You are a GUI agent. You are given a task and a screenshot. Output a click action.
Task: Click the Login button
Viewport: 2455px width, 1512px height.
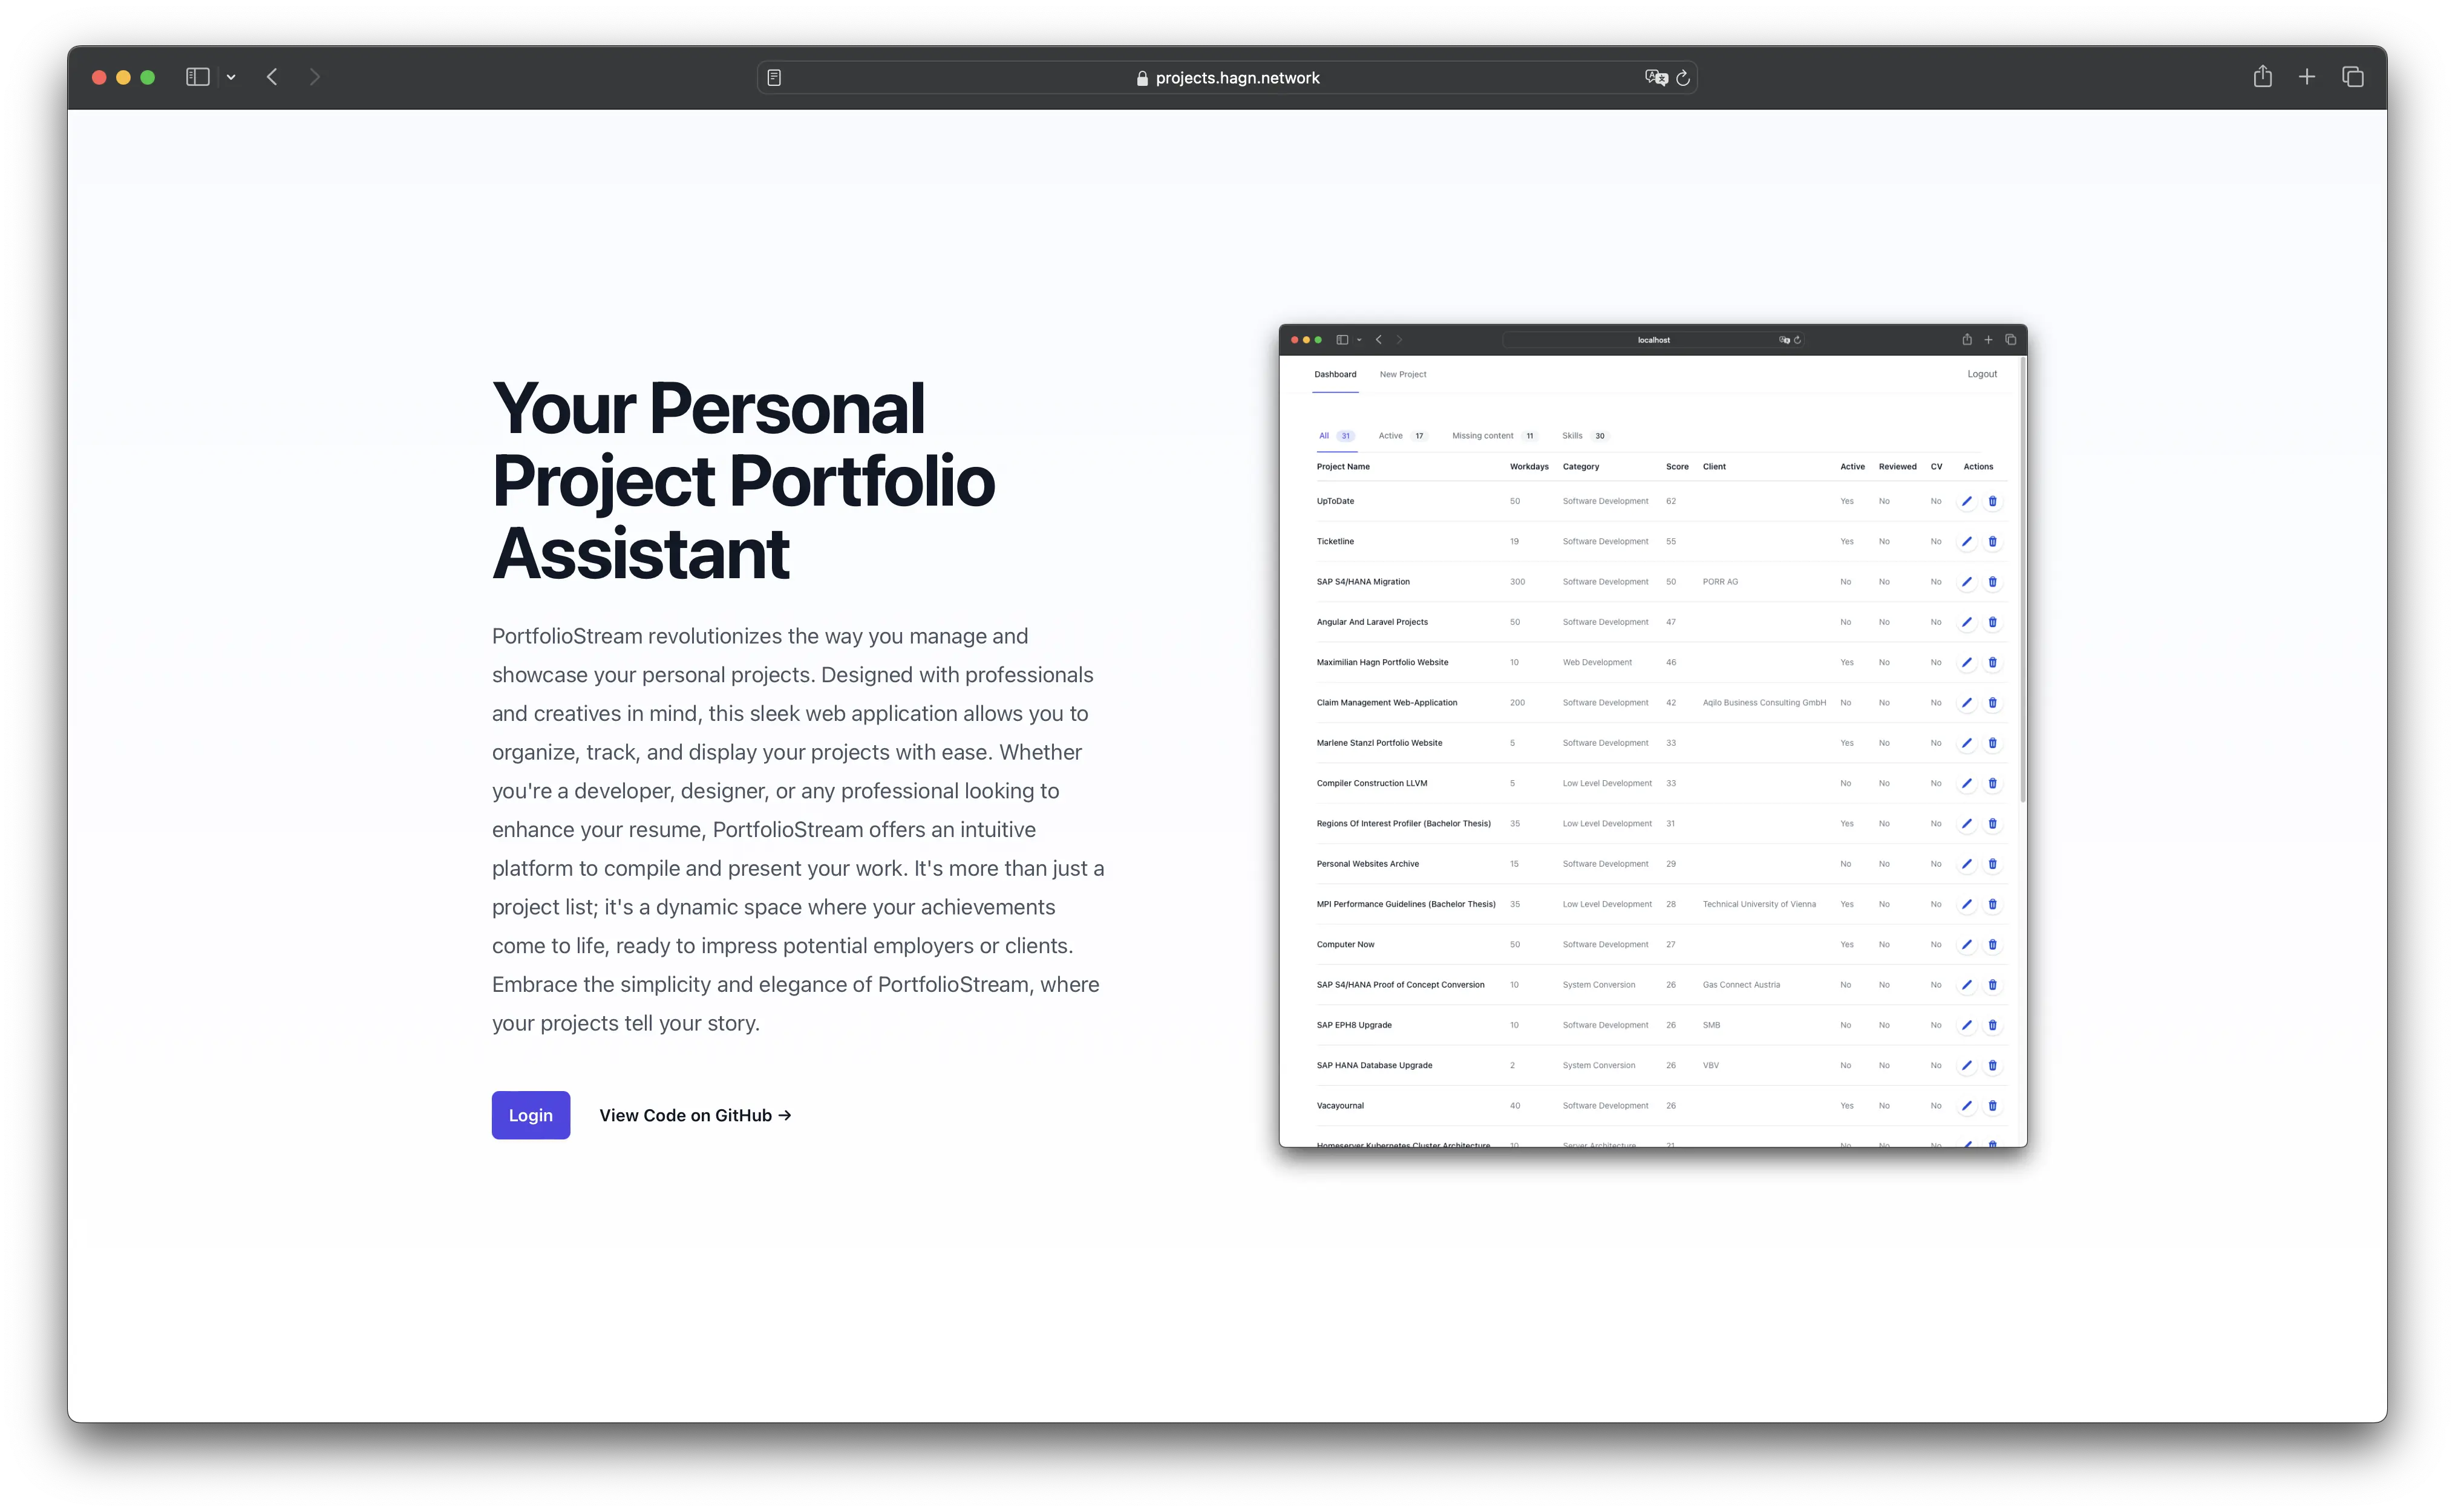point(529,1114)
